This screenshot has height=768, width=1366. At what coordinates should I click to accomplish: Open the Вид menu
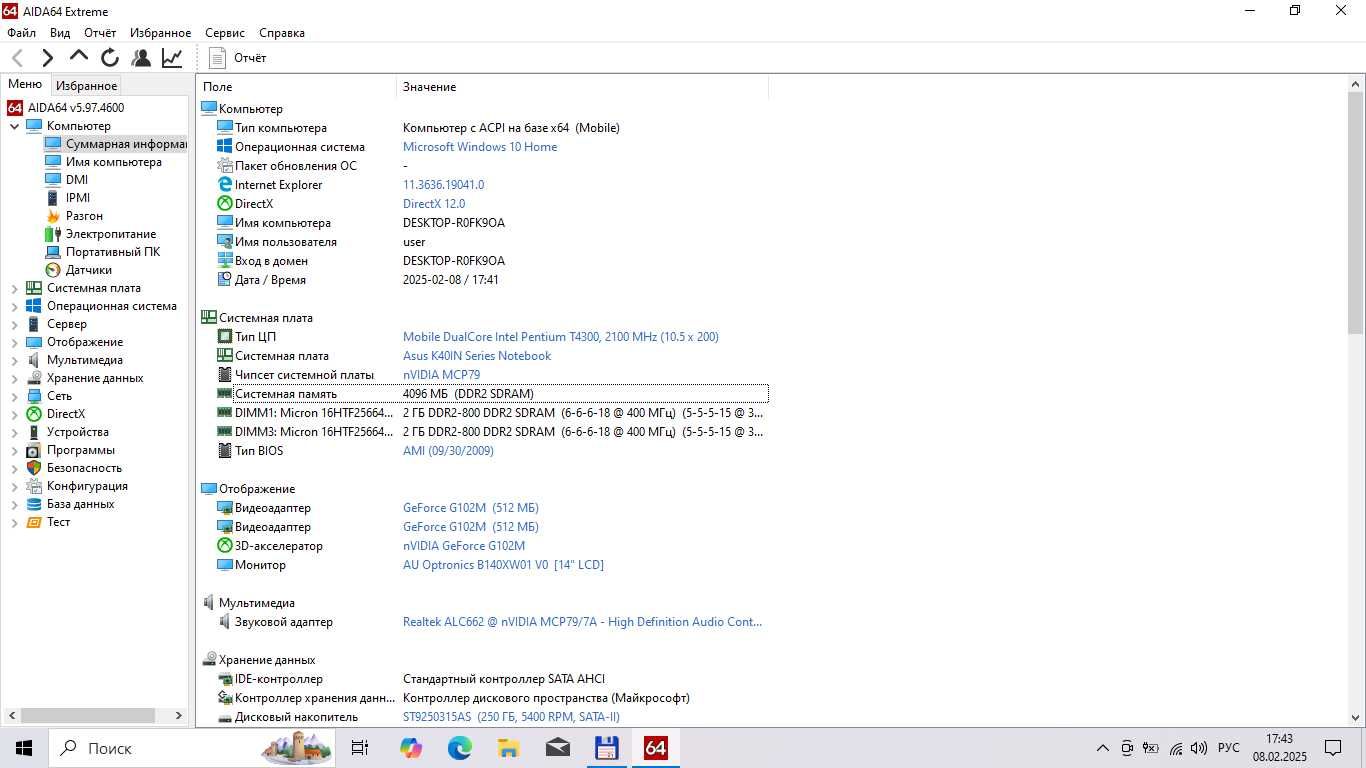pyautogui.click(x=60, y=33)
